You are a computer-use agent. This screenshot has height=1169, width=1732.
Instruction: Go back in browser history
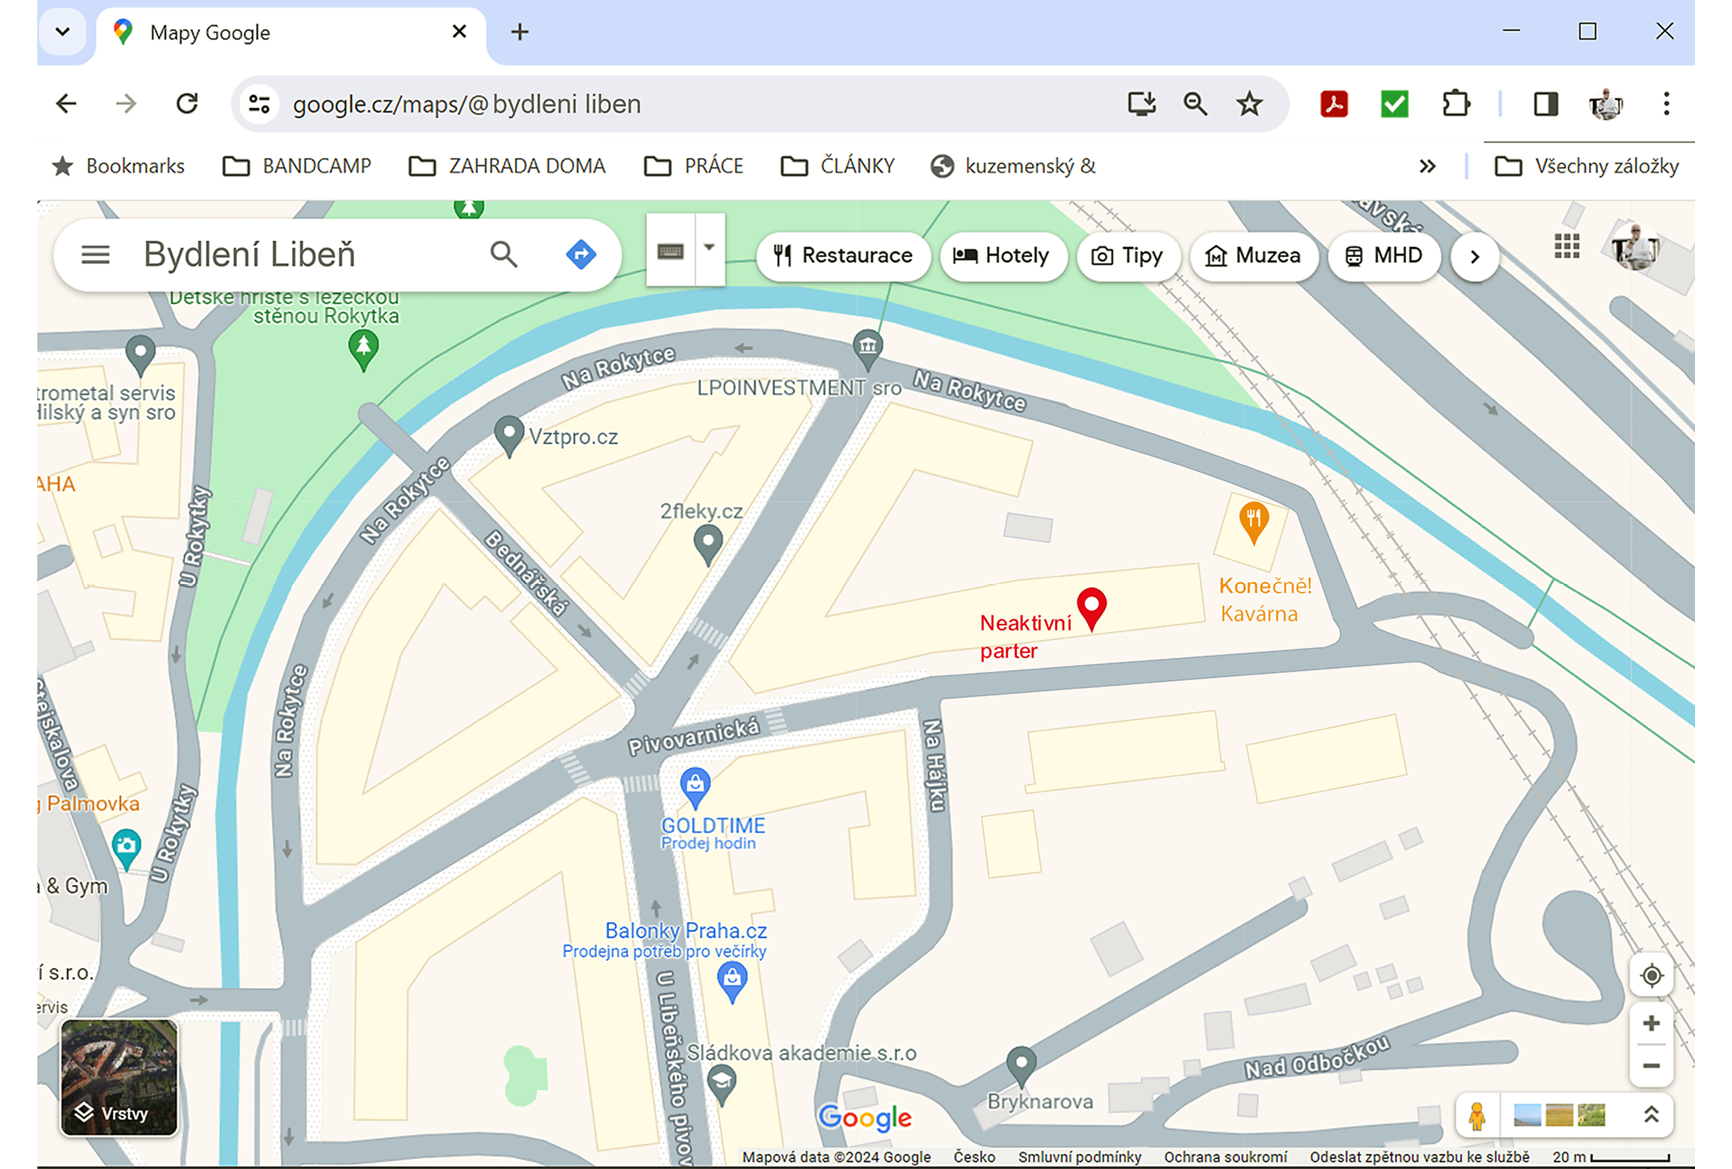pyautogui.click(x=66, y=104)
